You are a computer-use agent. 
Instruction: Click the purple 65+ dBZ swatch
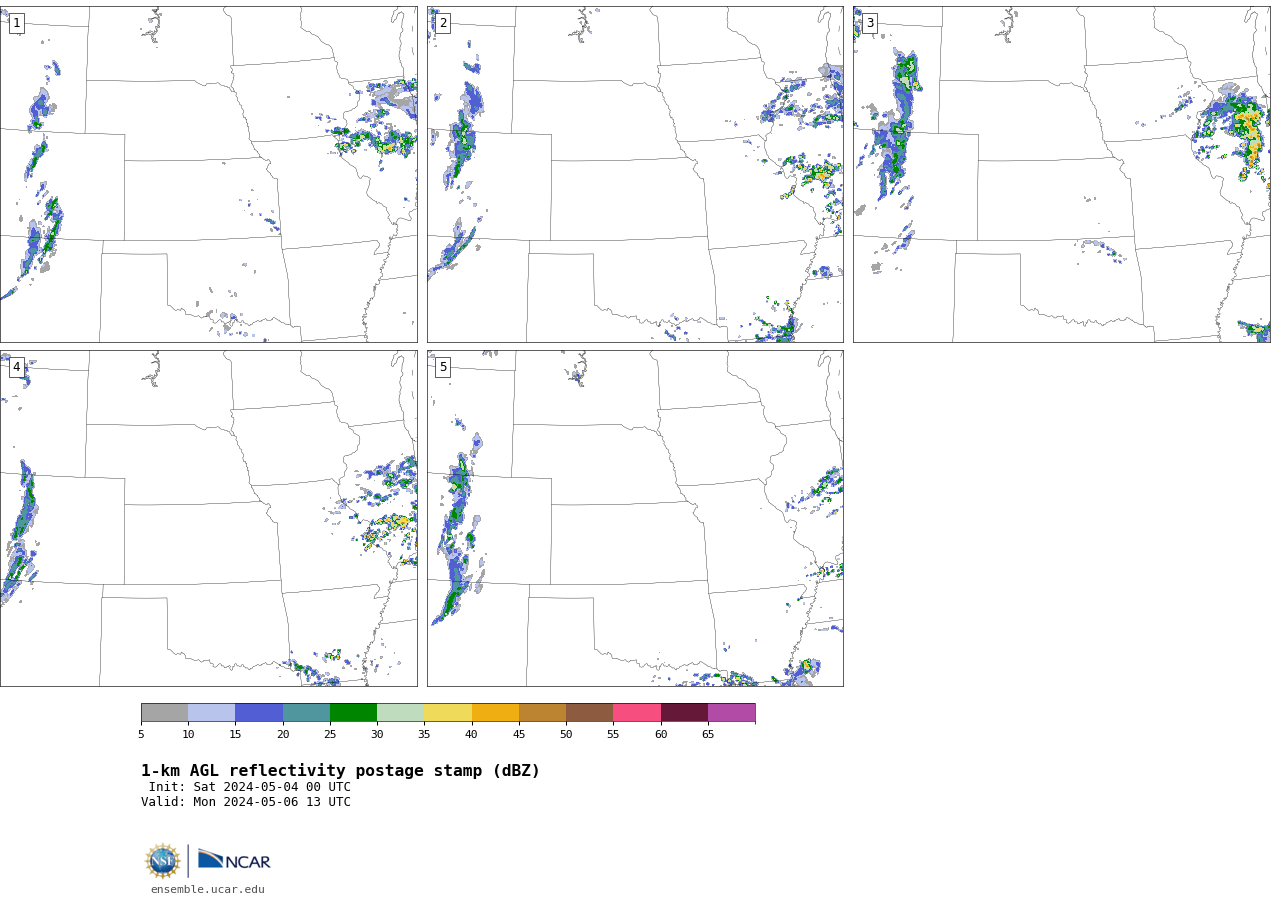pyautogui.click(x=731, y=713)
